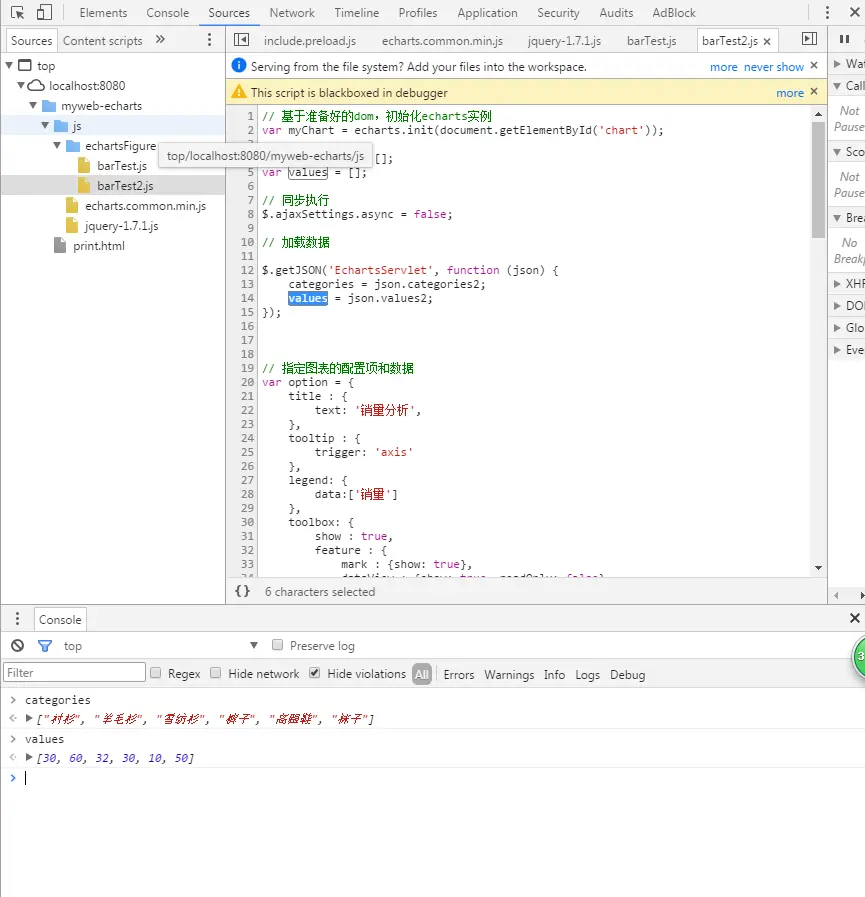Hide the file navigator sidebar
Viewport: 865px width, 897px height.
(241, 39)
